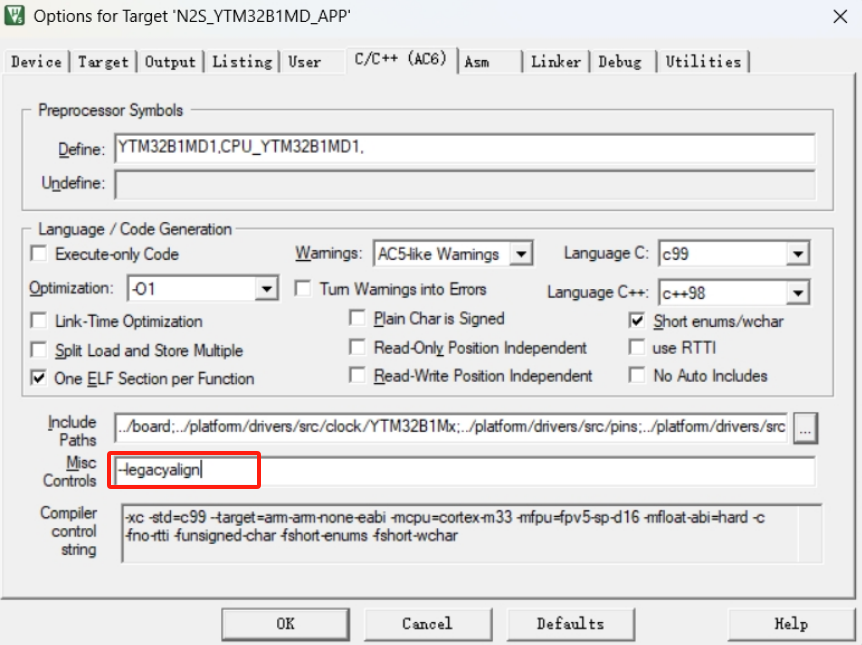
Task: Disable Short enums/wchar option
Action: [637, 321]
